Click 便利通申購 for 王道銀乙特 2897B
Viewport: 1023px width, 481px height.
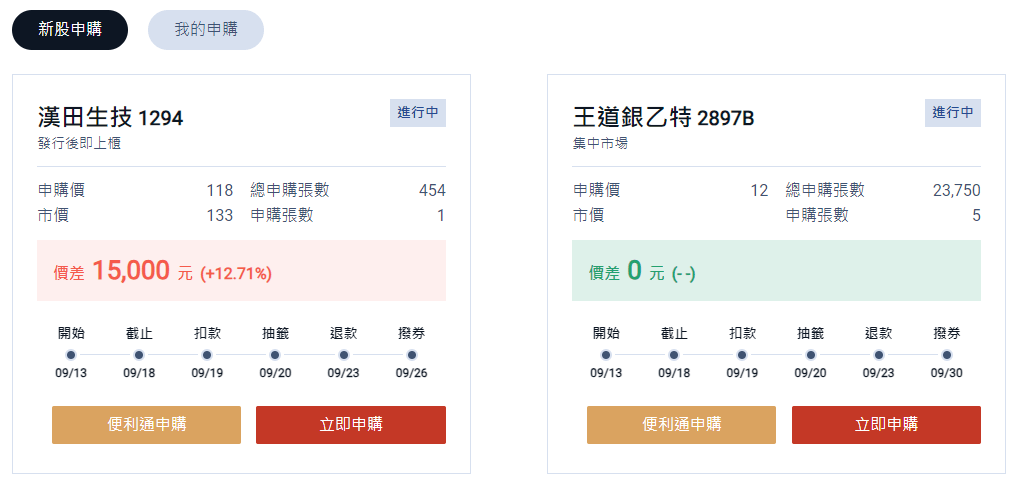pos(681,425)
